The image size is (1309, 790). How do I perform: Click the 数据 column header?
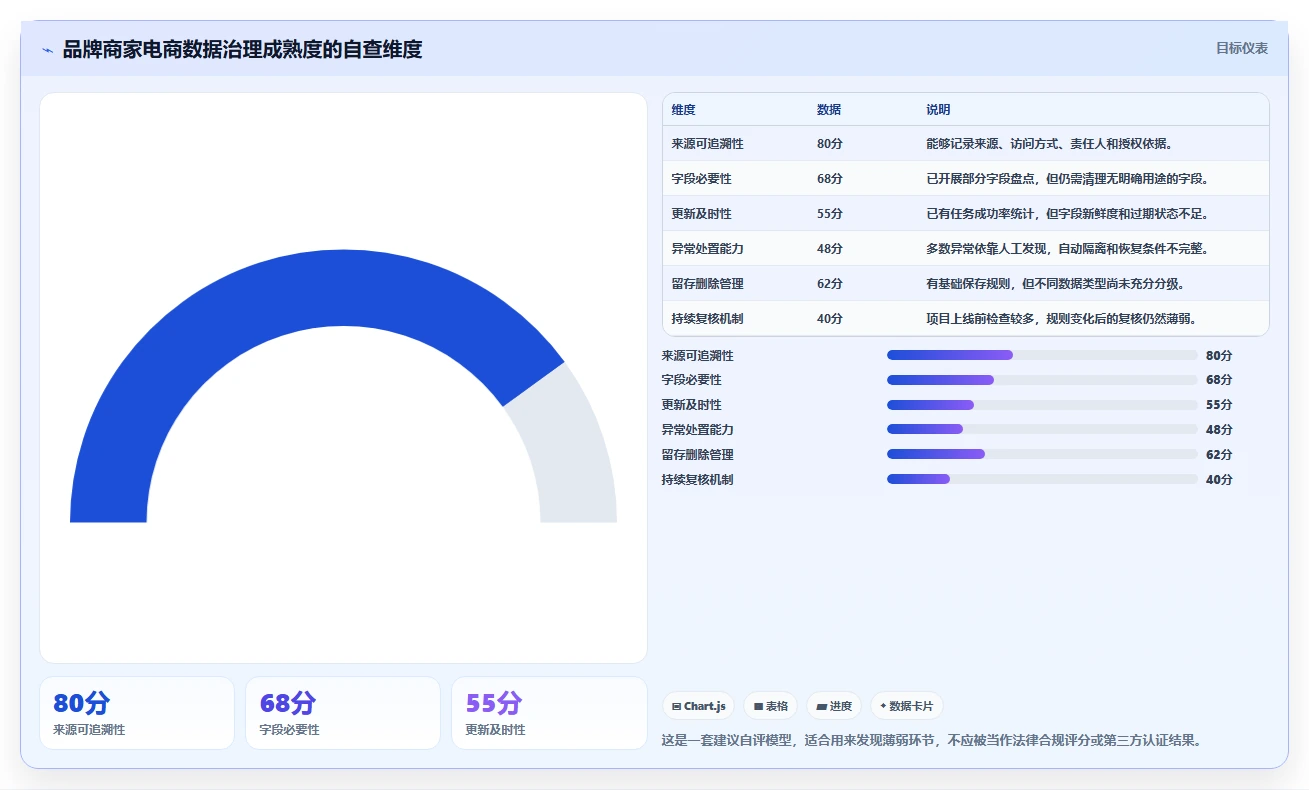click(x=829, y=110)
